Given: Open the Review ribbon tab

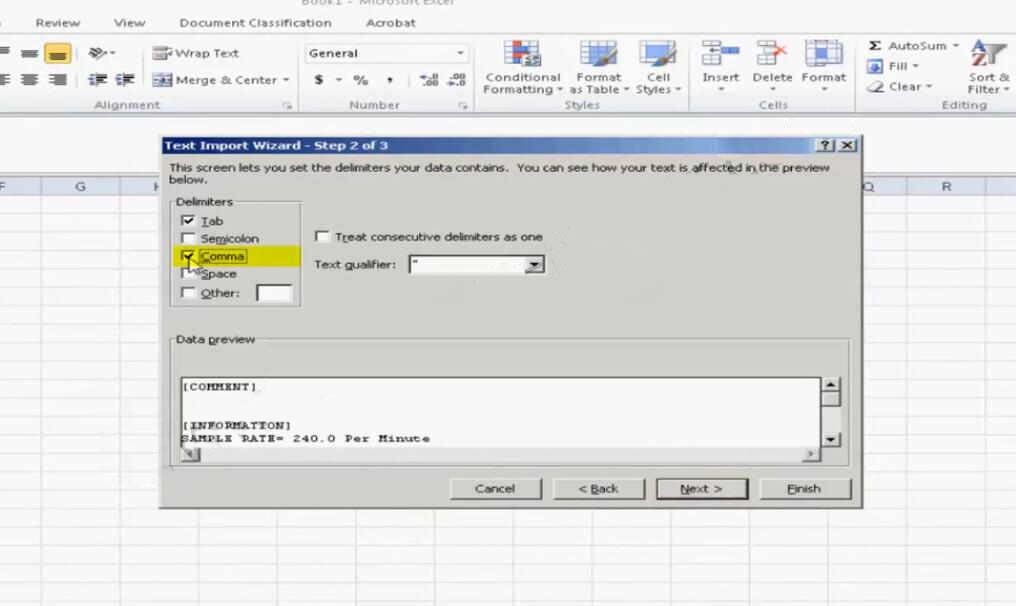Looking at the screenshot, I should pyautogui.click(x=58, y=23).
